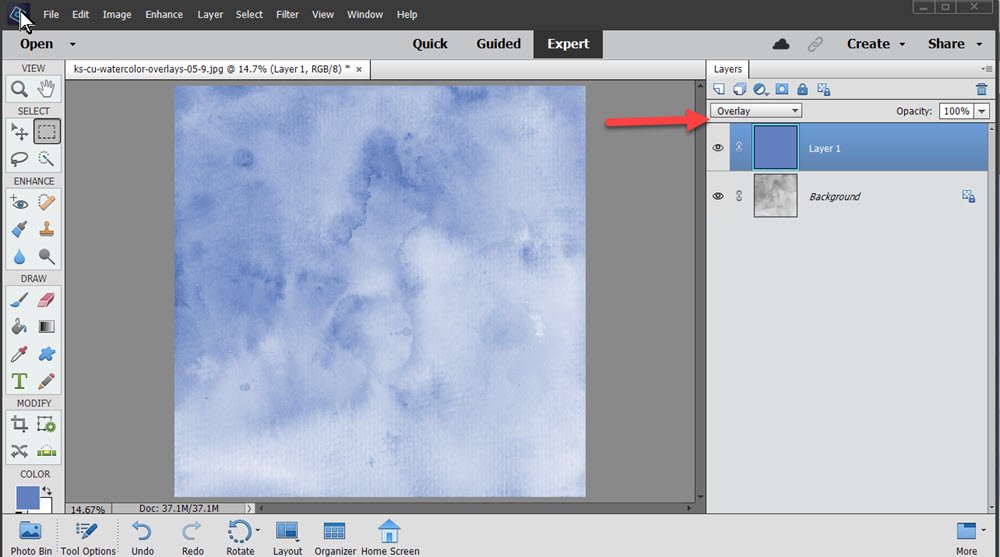
Task: Select the Crop tool
Action: [19, 424]
